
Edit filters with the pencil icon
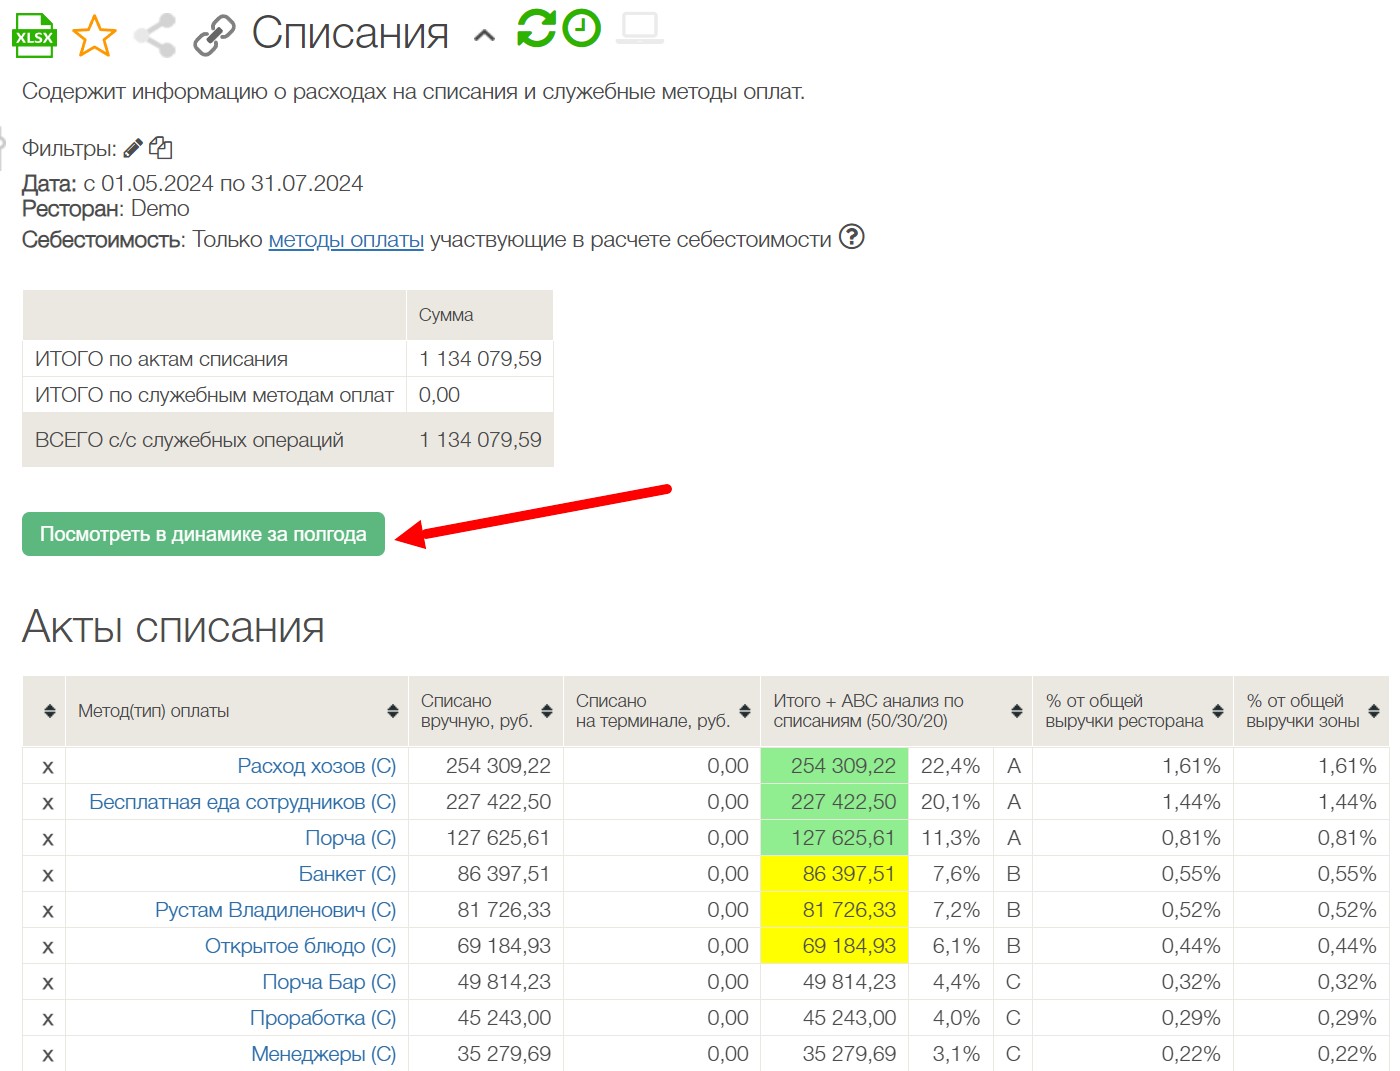click(x=133, y=148)
